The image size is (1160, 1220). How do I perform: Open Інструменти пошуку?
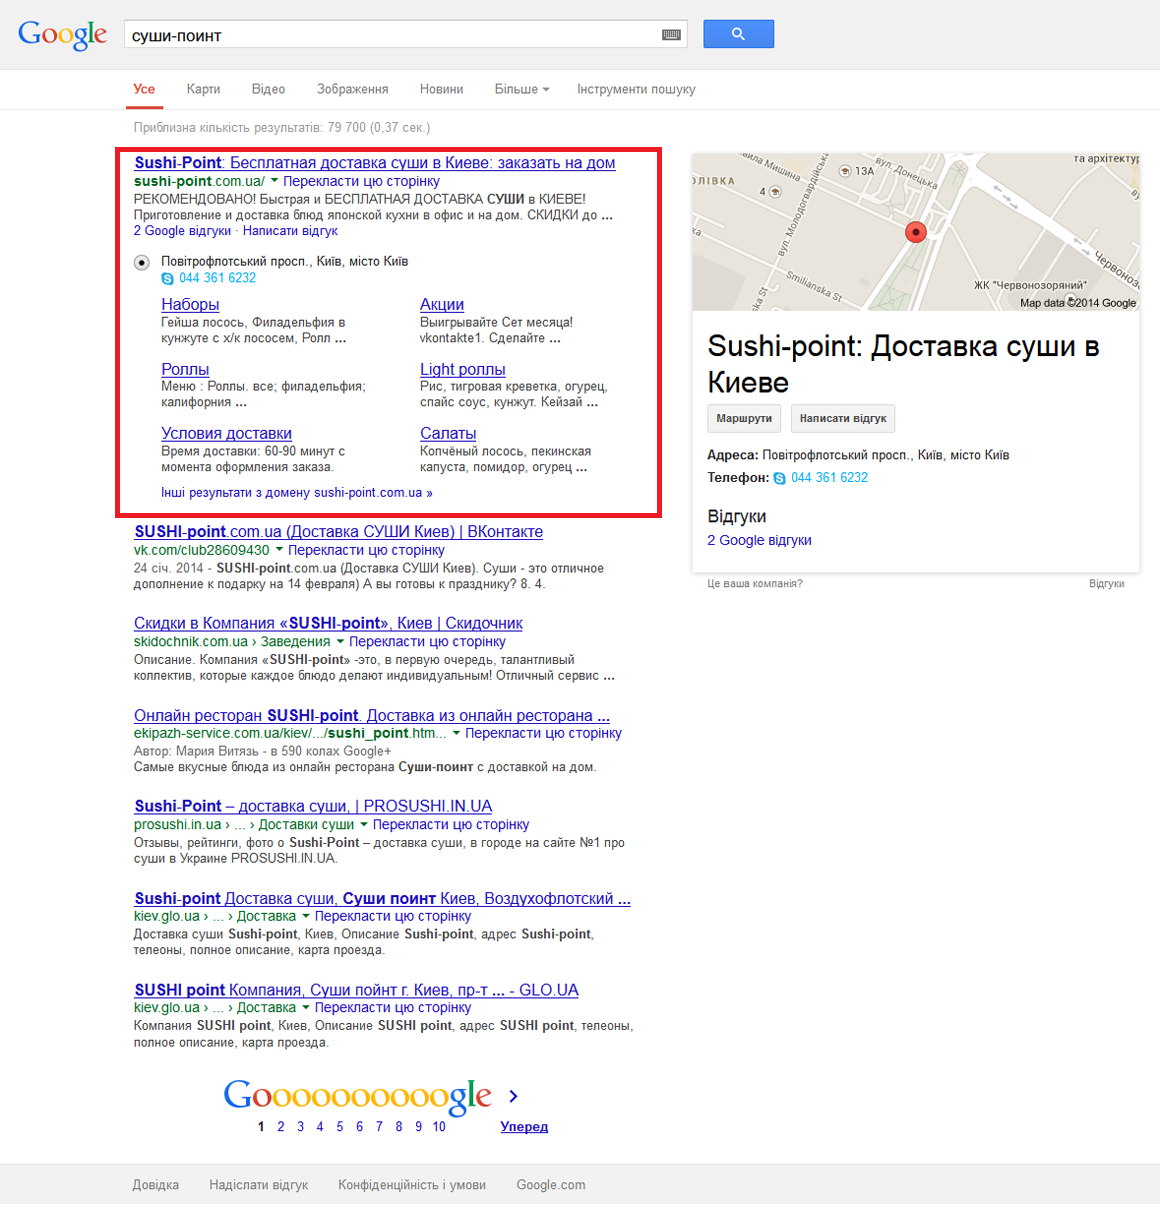(636, 89)
